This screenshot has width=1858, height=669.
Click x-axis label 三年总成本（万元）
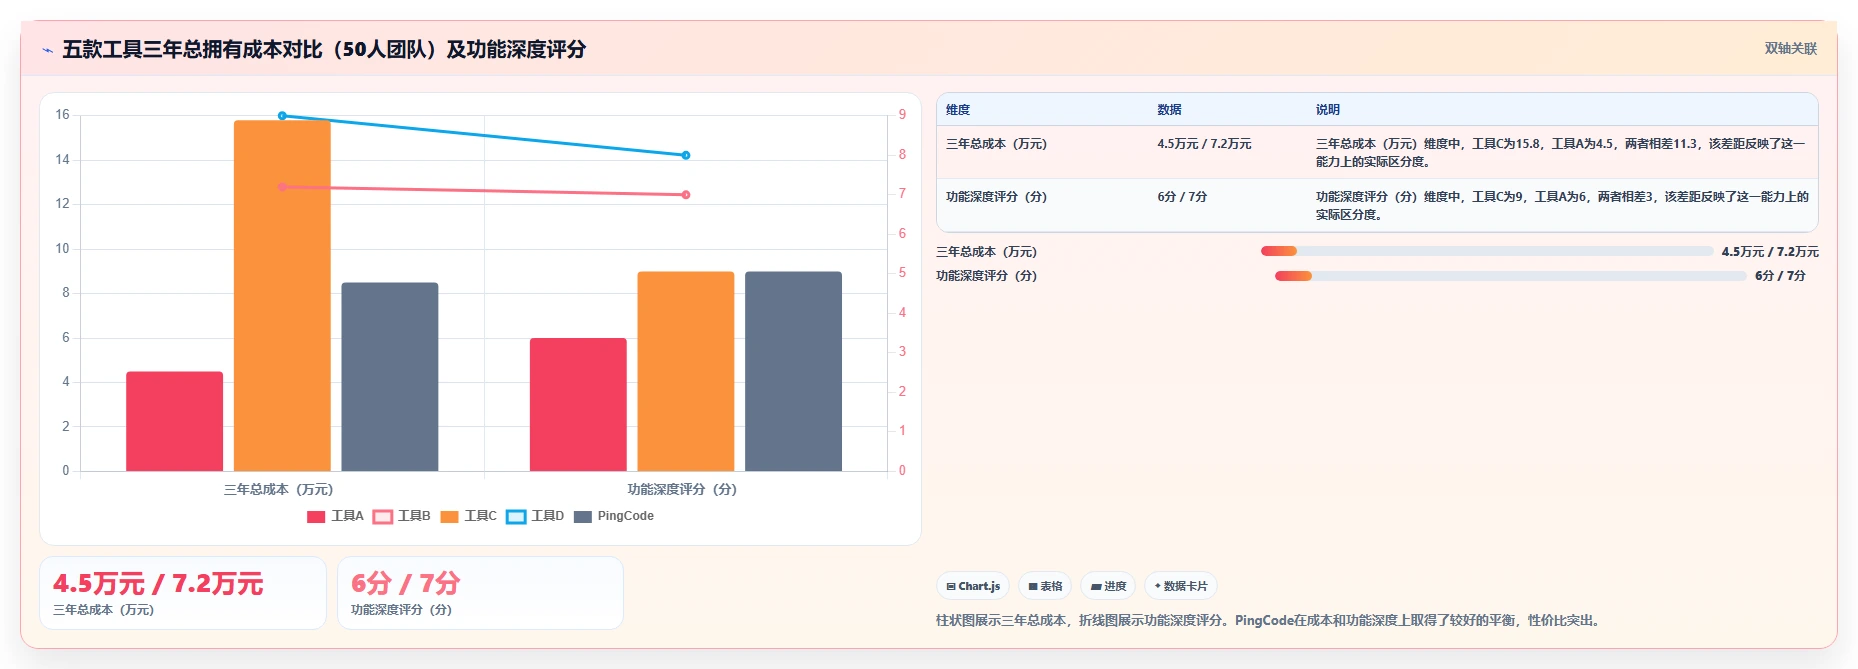278,490
